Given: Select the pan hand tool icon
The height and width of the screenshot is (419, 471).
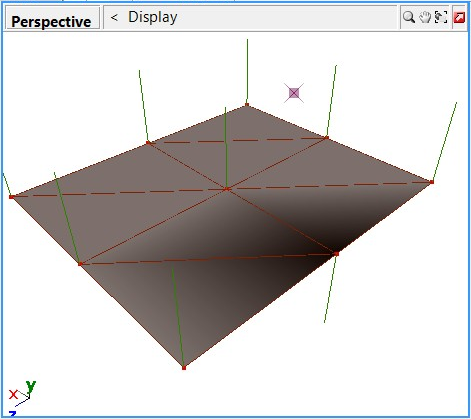Looking at the screenshot, I should pyautogui.click(x=425, y=17).
